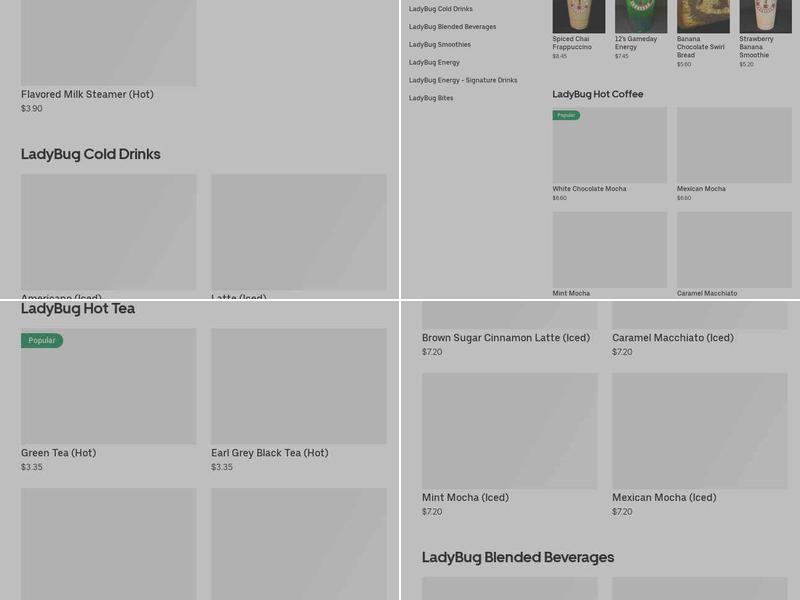
Task: Click the Strawberry Banana Smoothie item name
Action: pyautogui.click(x=756, y=47)
